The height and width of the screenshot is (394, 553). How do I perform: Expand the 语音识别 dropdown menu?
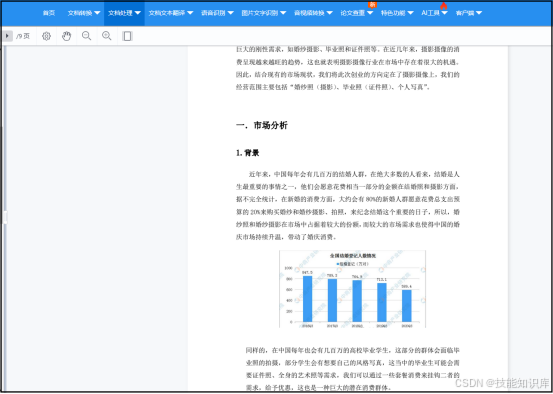[217, 13]
